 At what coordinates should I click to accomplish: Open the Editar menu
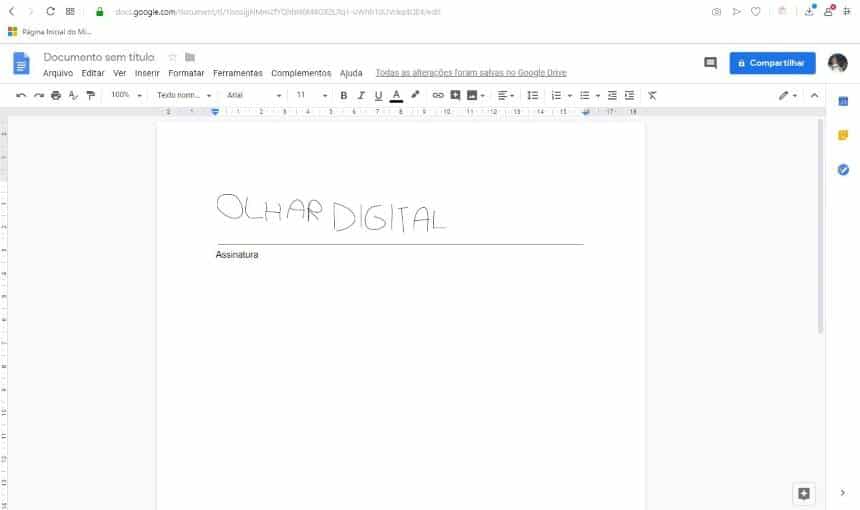pos(93,73)
